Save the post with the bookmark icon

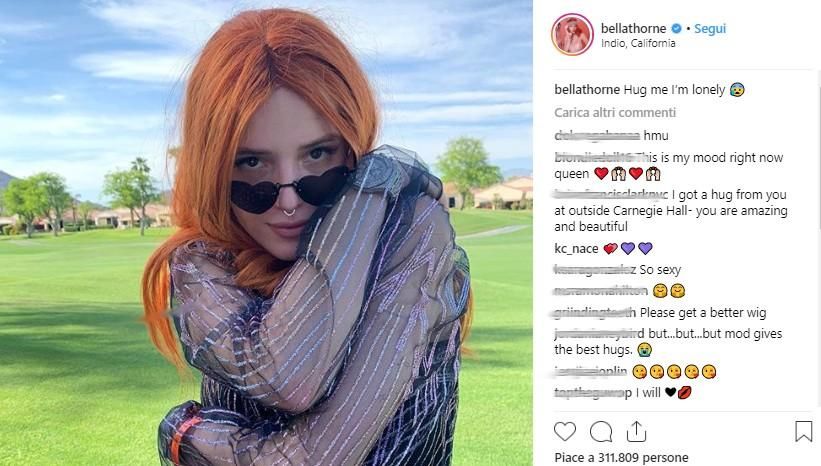coord(803,431)
